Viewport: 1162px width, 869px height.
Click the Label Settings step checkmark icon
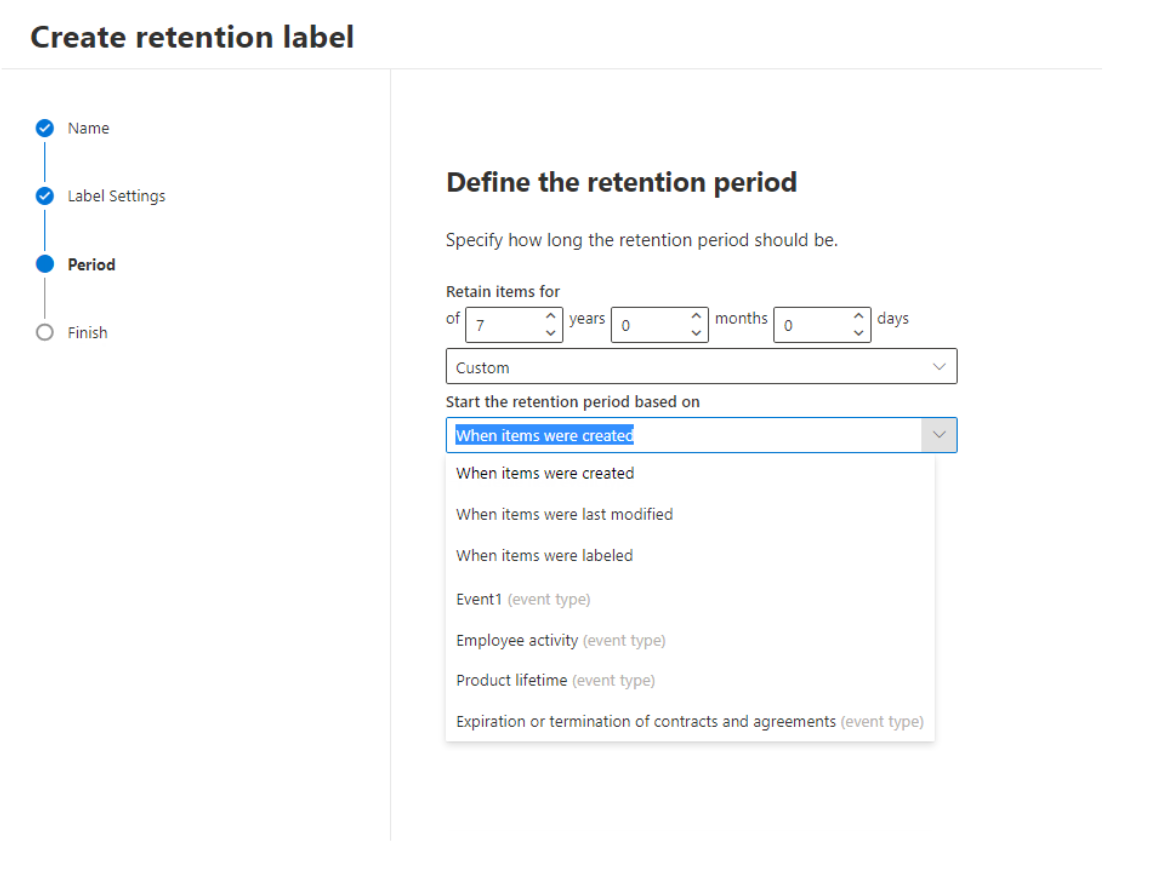[x=44, y=196]
